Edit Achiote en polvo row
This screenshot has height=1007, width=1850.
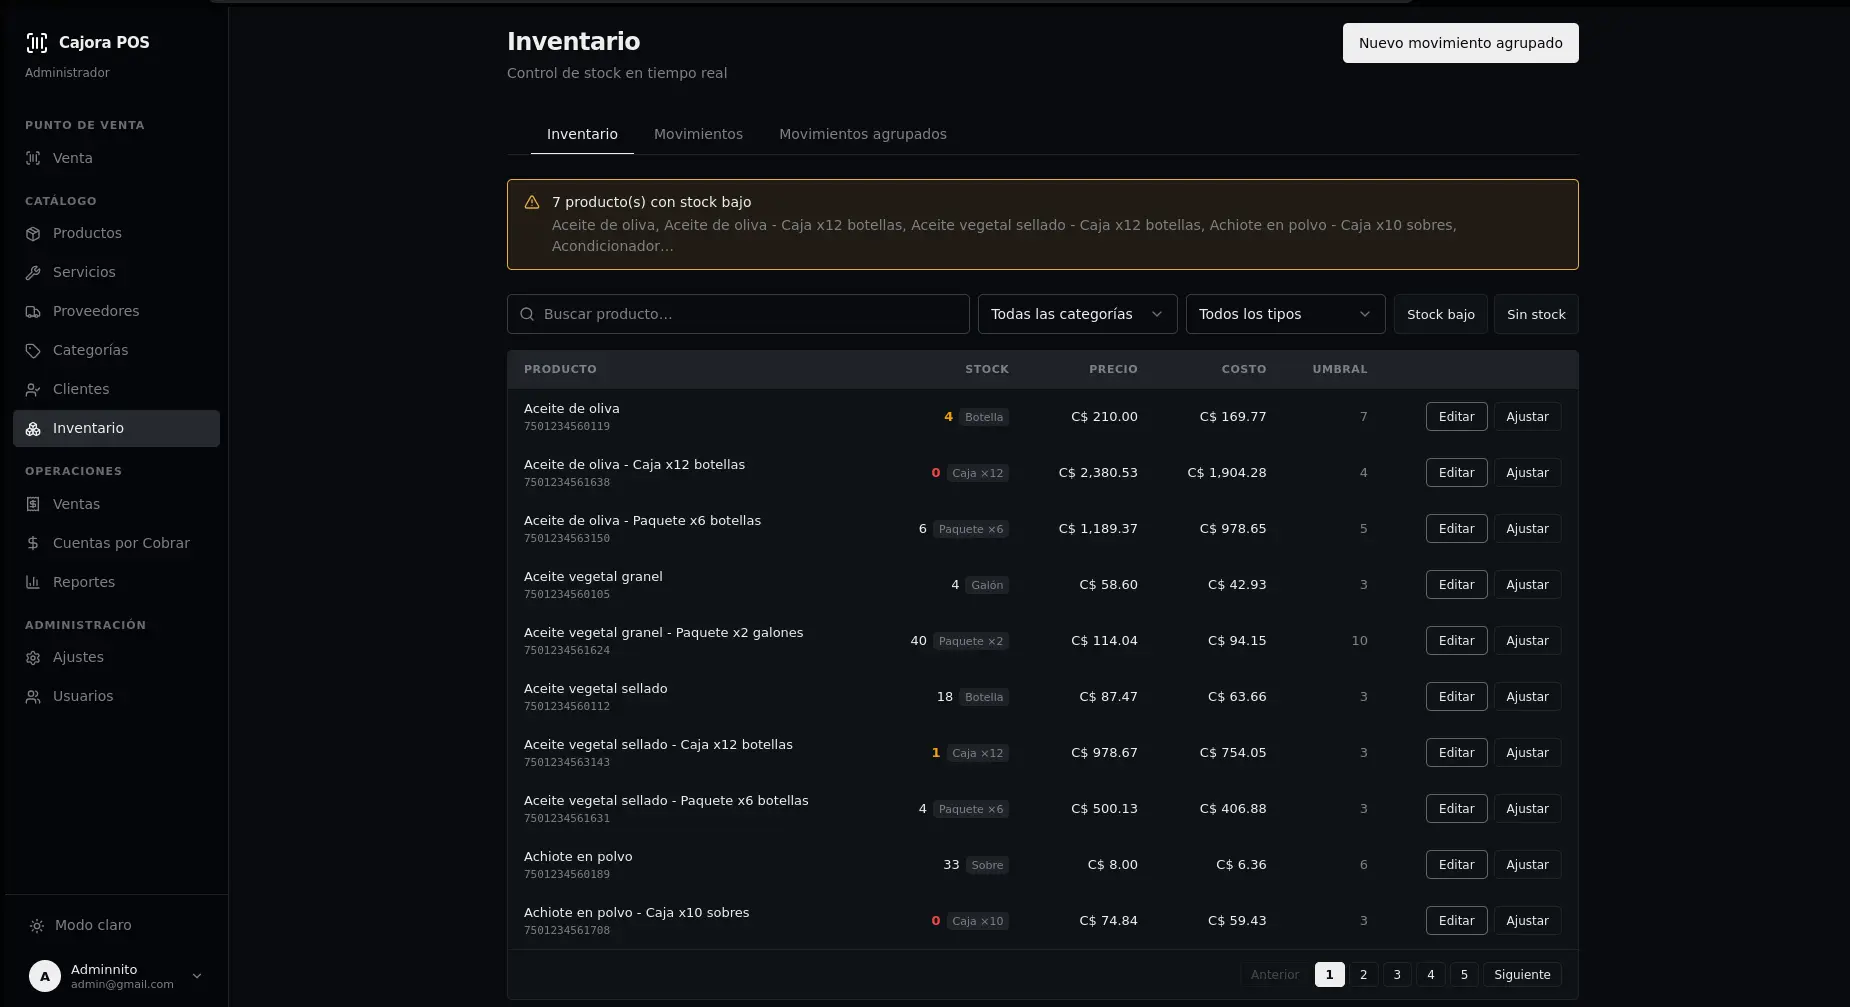[x=1456, y=865]
